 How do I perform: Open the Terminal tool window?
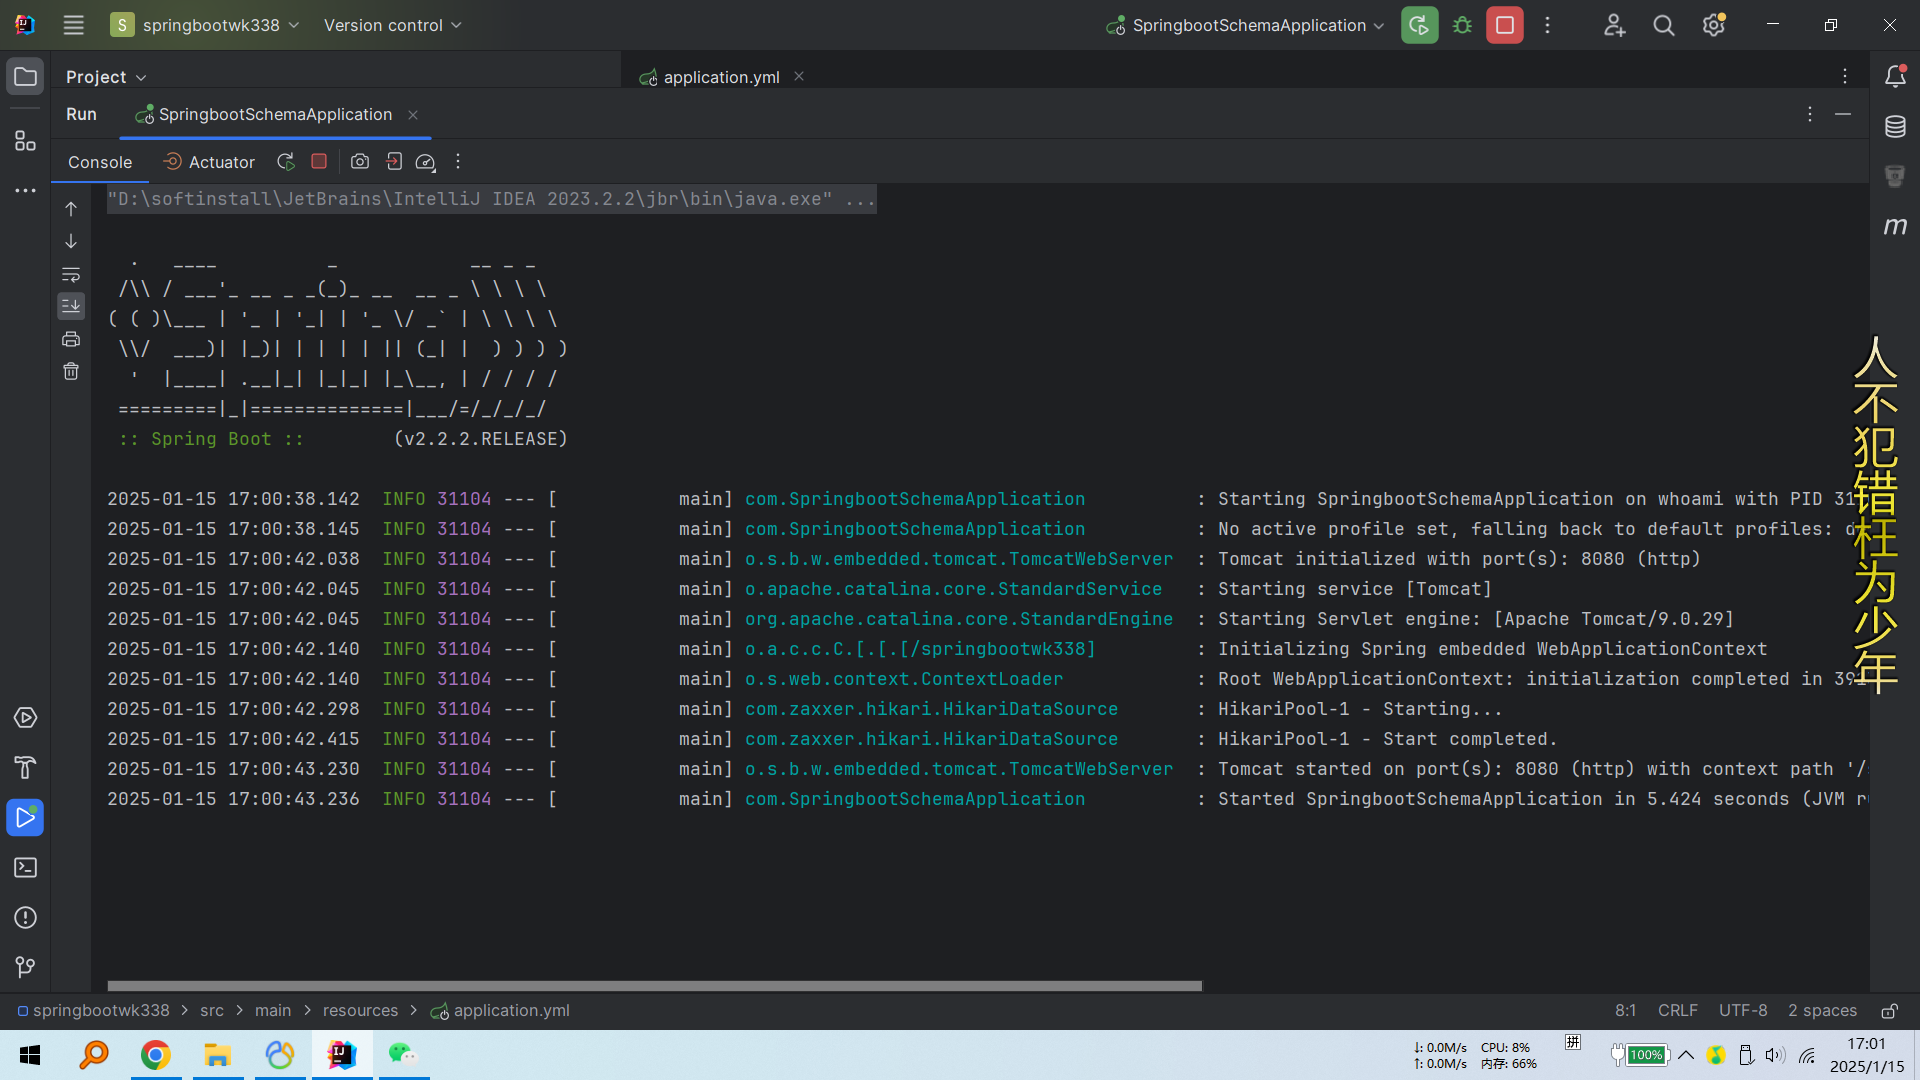[25, 868]
